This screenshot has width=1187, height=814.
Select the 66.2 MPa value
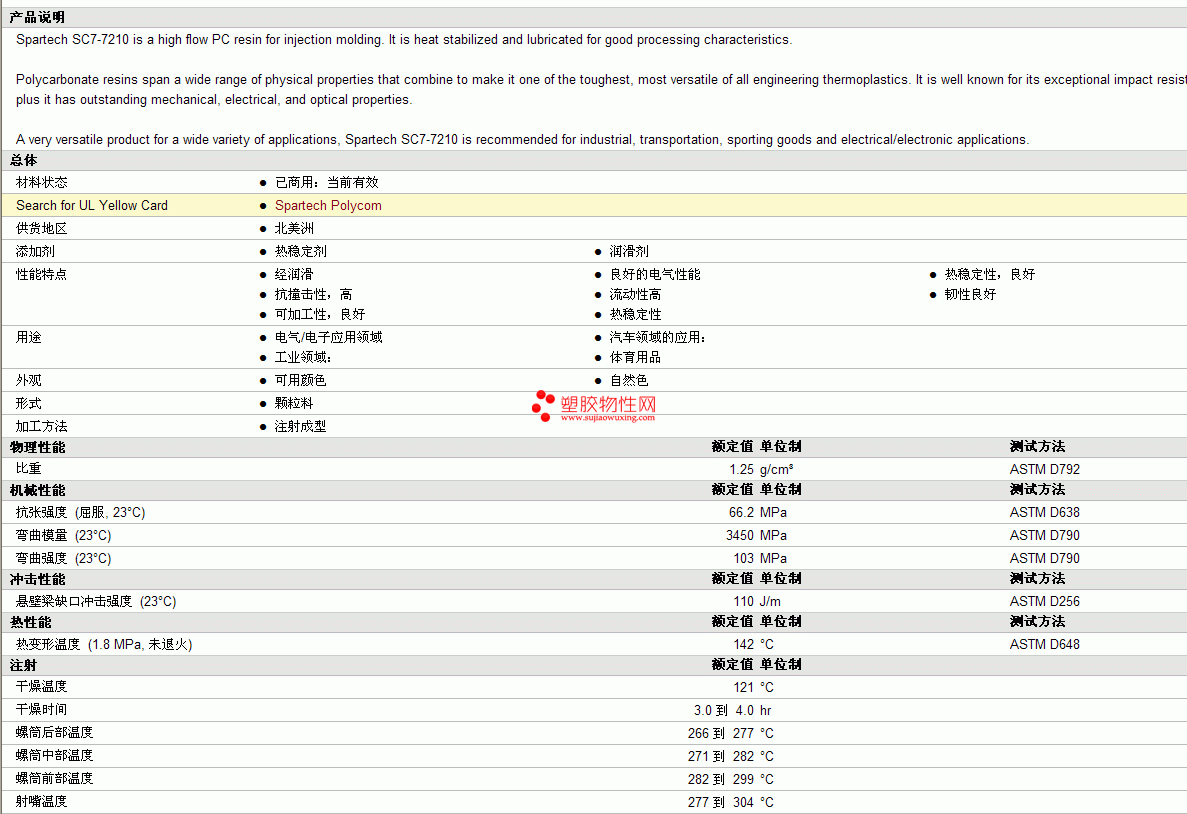(x=758, y=513)
